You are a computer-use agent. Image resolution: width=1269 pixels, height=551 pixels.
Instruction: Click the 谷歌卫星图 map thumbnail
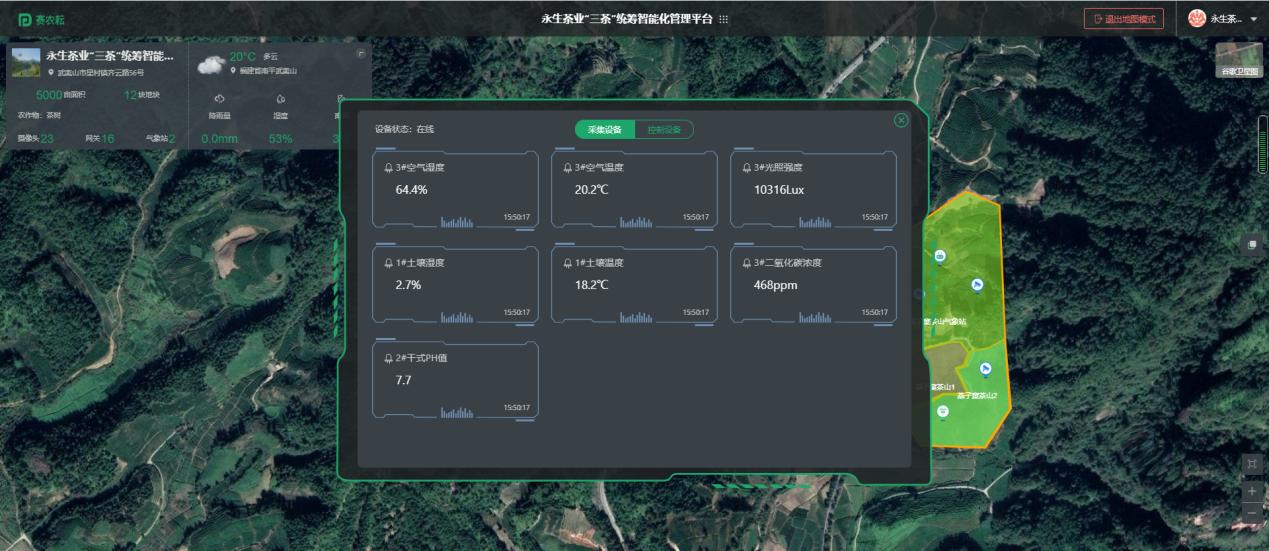click(1238, 59)
